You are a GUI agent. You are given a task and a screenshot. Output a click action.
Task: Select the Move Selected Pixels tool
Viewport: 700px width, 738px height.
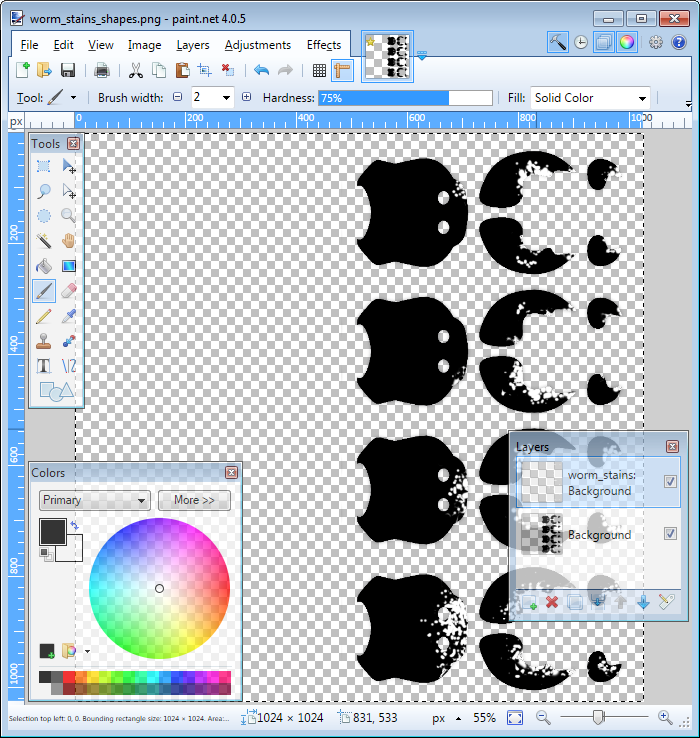coord(69,166)
